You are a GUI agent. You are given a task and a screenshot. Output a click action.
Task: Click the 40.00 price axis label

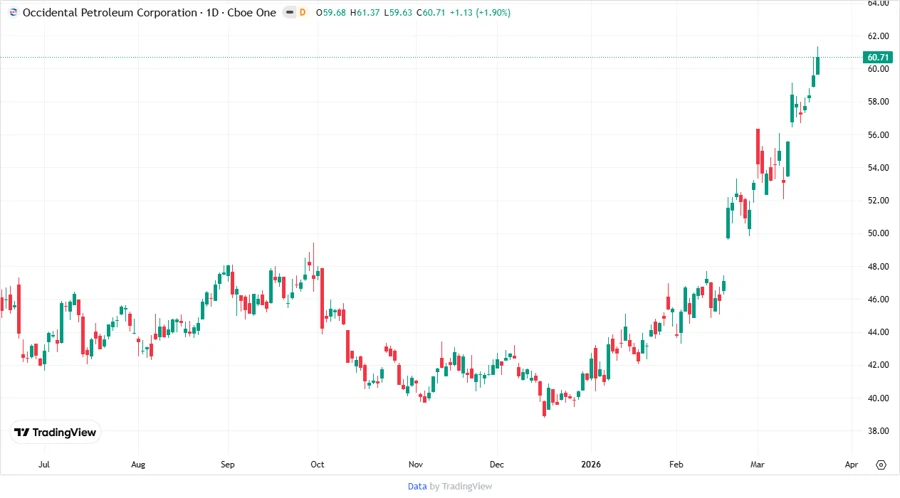[x=878, y=398]
